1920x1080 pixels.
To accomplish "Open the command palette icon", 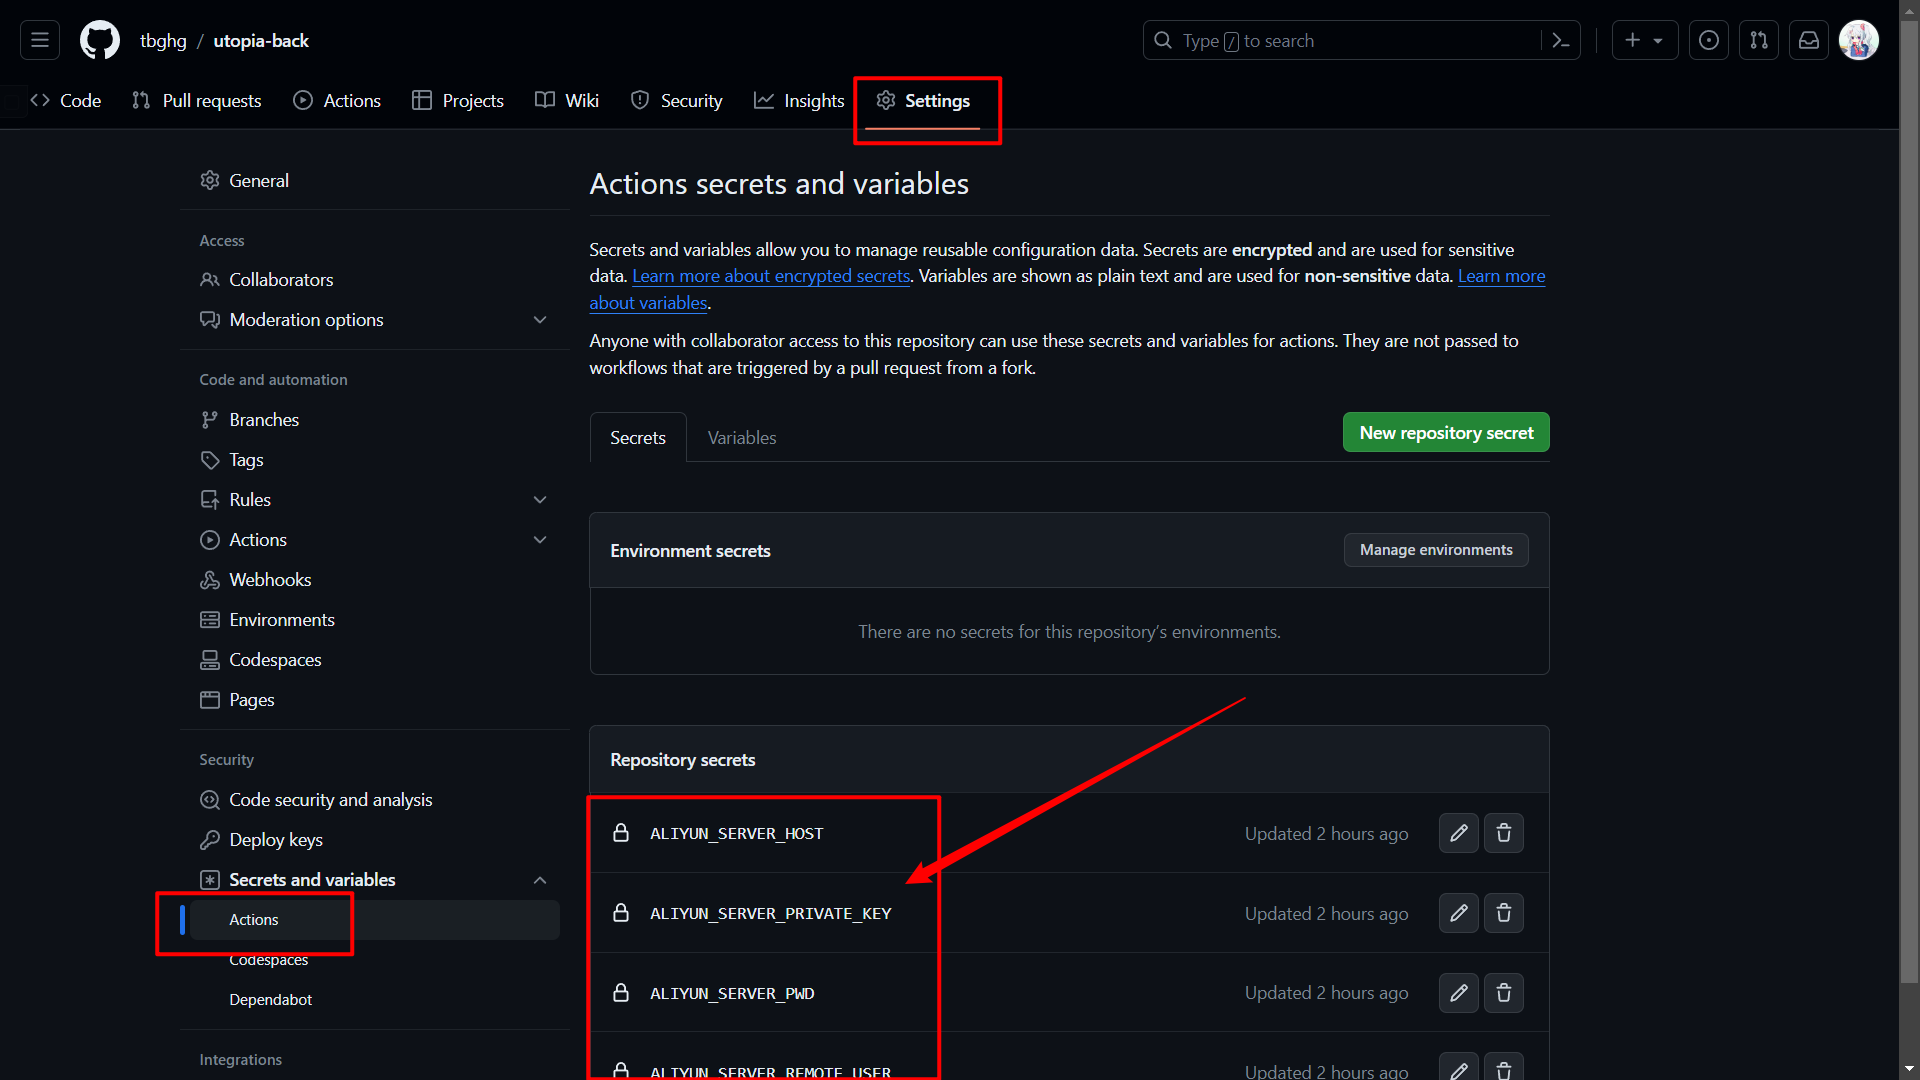I will click(x=1560, y=41).
